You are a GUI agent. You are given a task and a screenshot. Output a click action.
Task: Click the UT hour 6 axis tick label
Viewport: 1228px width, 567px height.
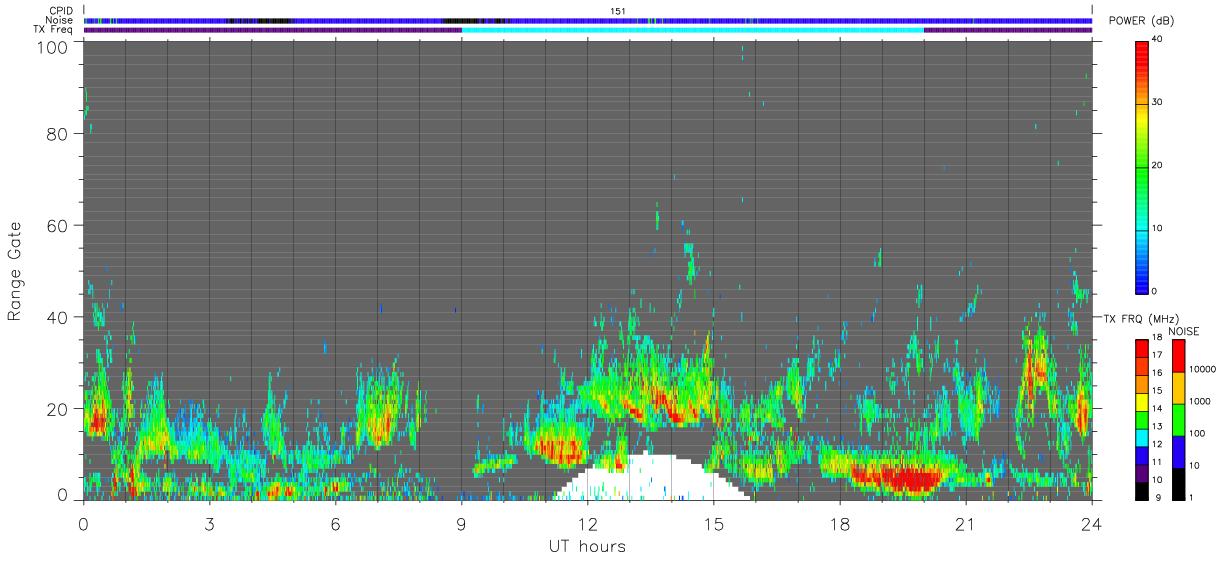tap(335, 525)
